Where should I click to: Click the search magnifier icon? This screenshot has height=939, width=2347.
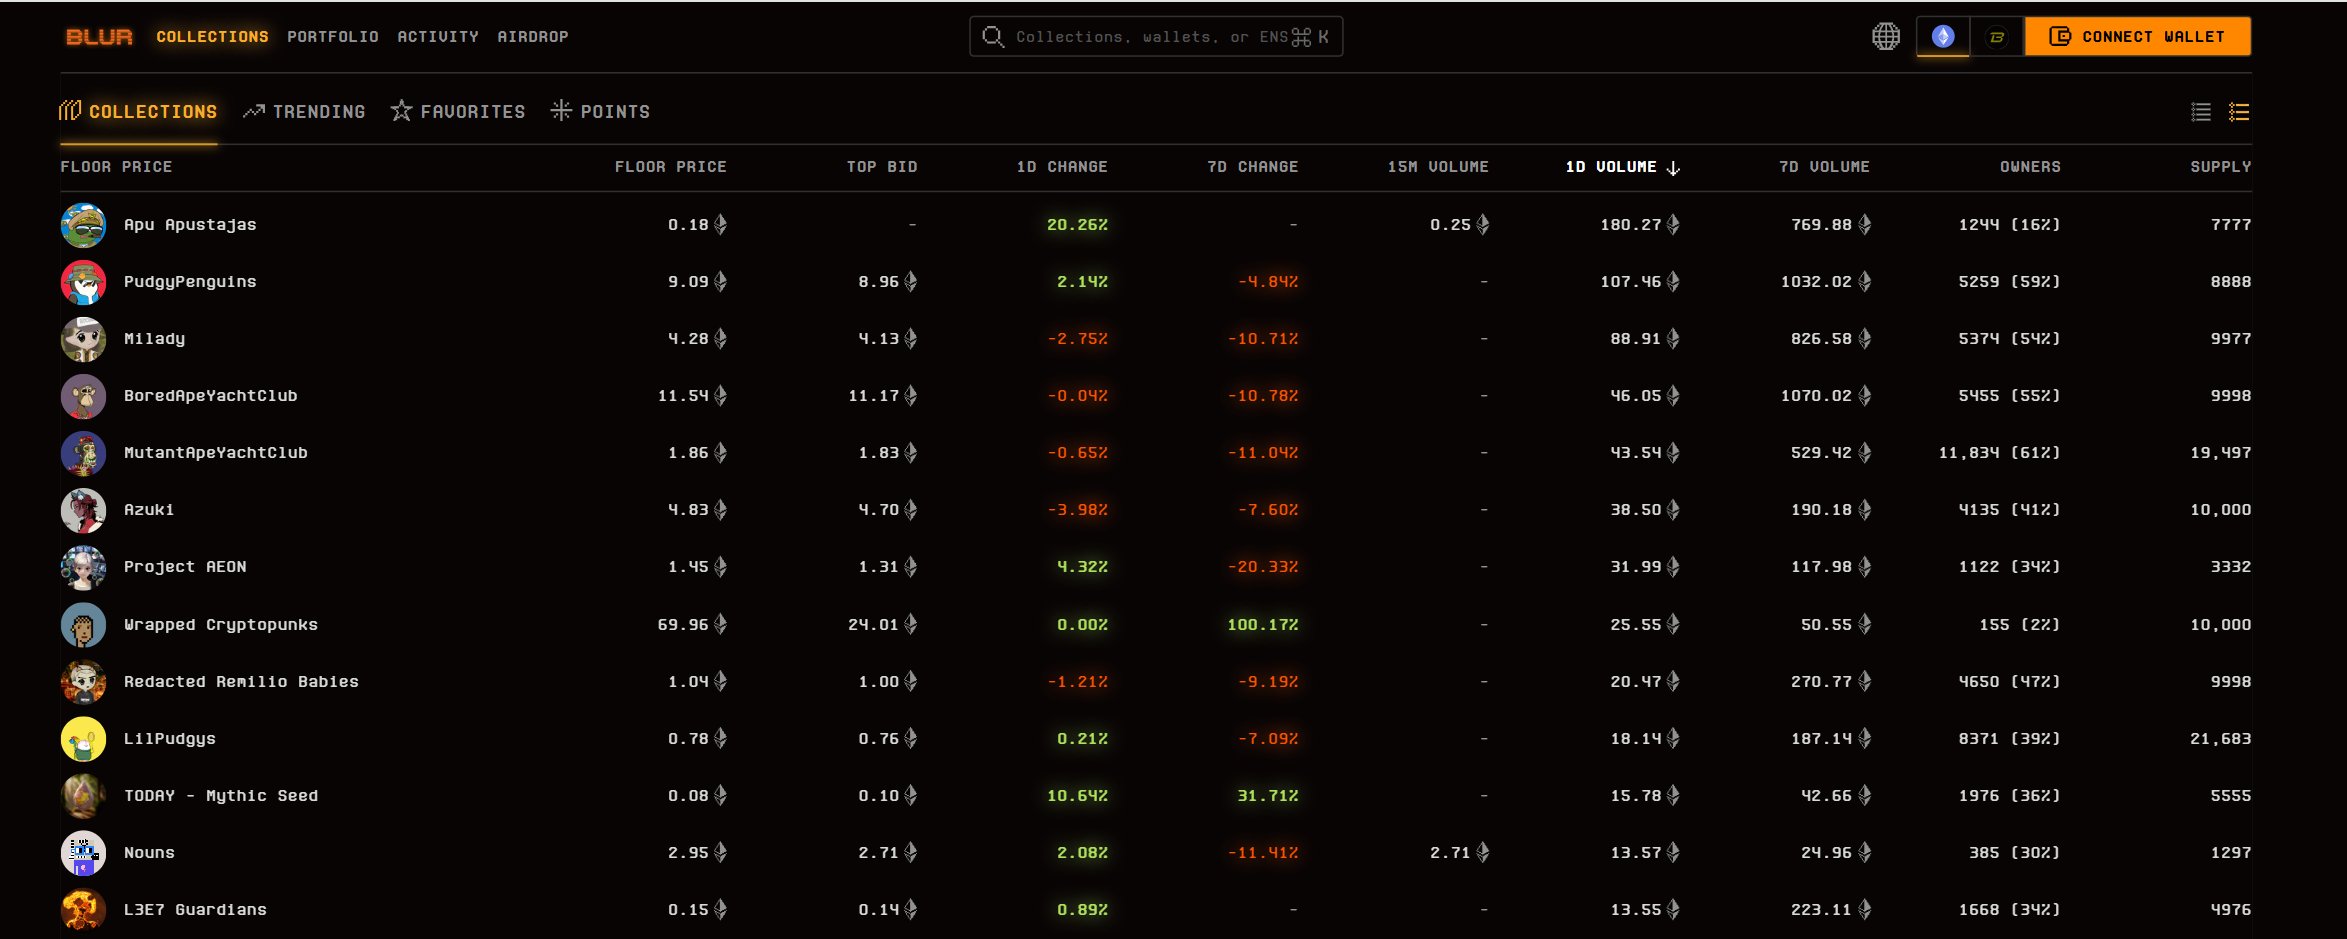click(992, 37)
